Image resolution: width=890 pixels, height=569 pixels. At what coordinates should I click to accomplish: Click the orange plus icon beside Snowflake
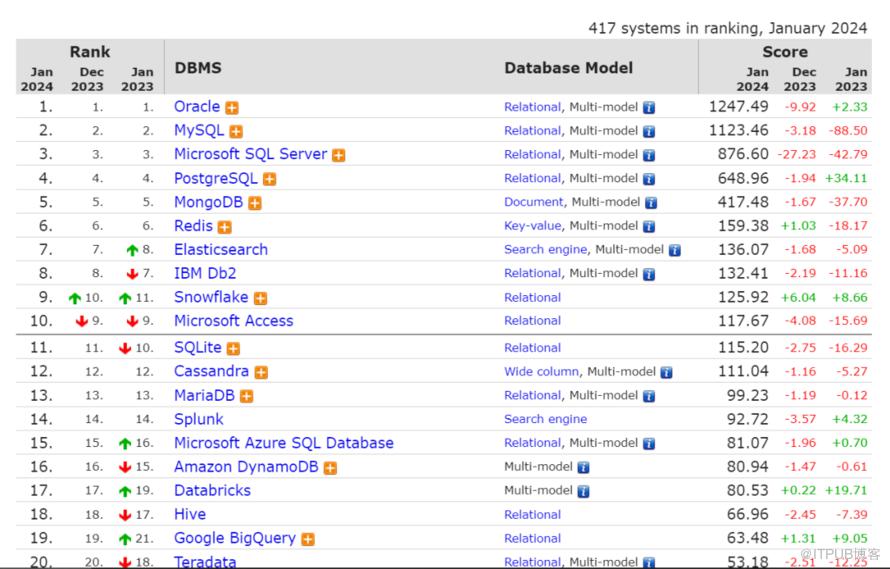click(261, 298)
